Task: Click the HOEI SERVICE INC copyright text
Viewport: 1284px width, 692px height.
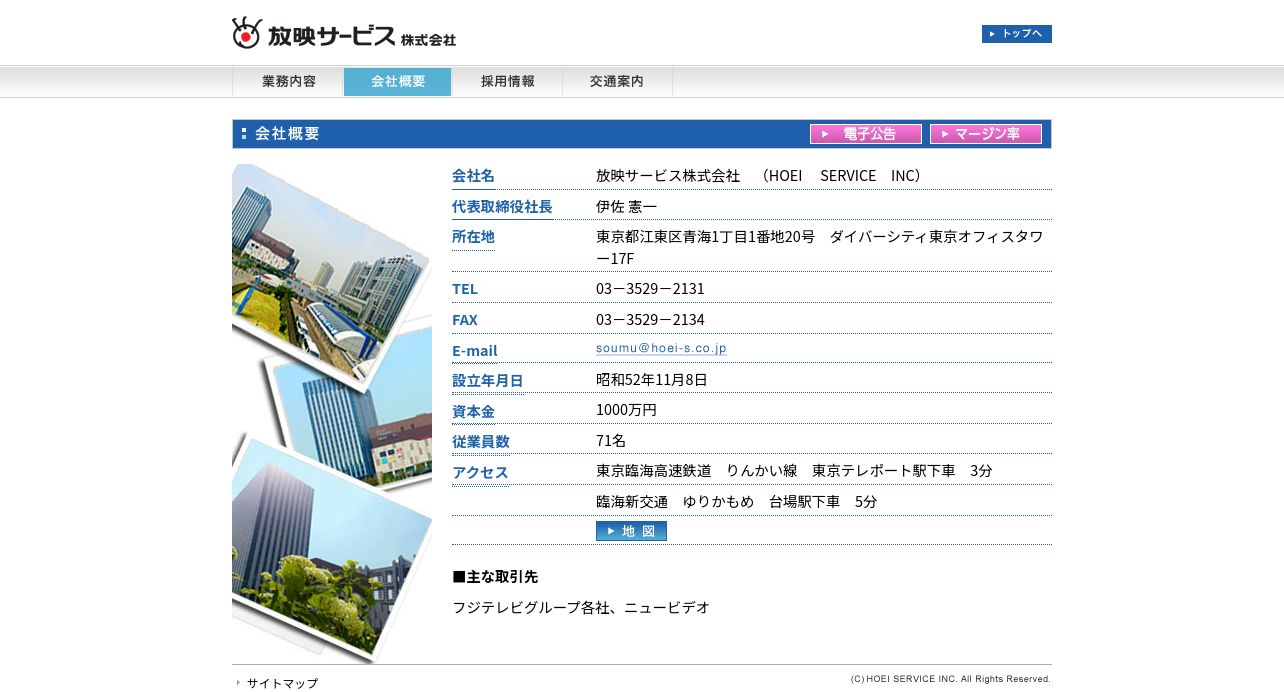Action: coord(950,679)
